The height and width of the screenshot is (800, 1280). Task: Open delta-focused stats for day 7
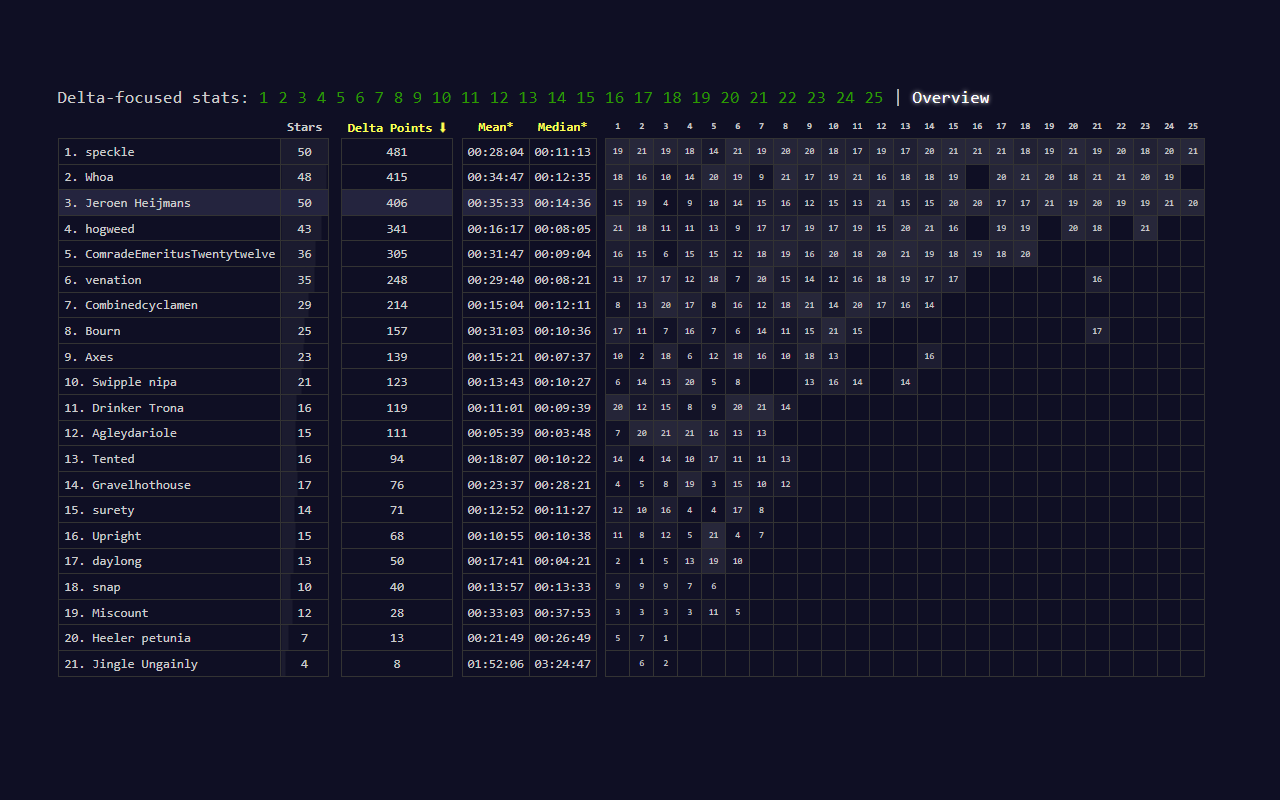coord(379,98)
